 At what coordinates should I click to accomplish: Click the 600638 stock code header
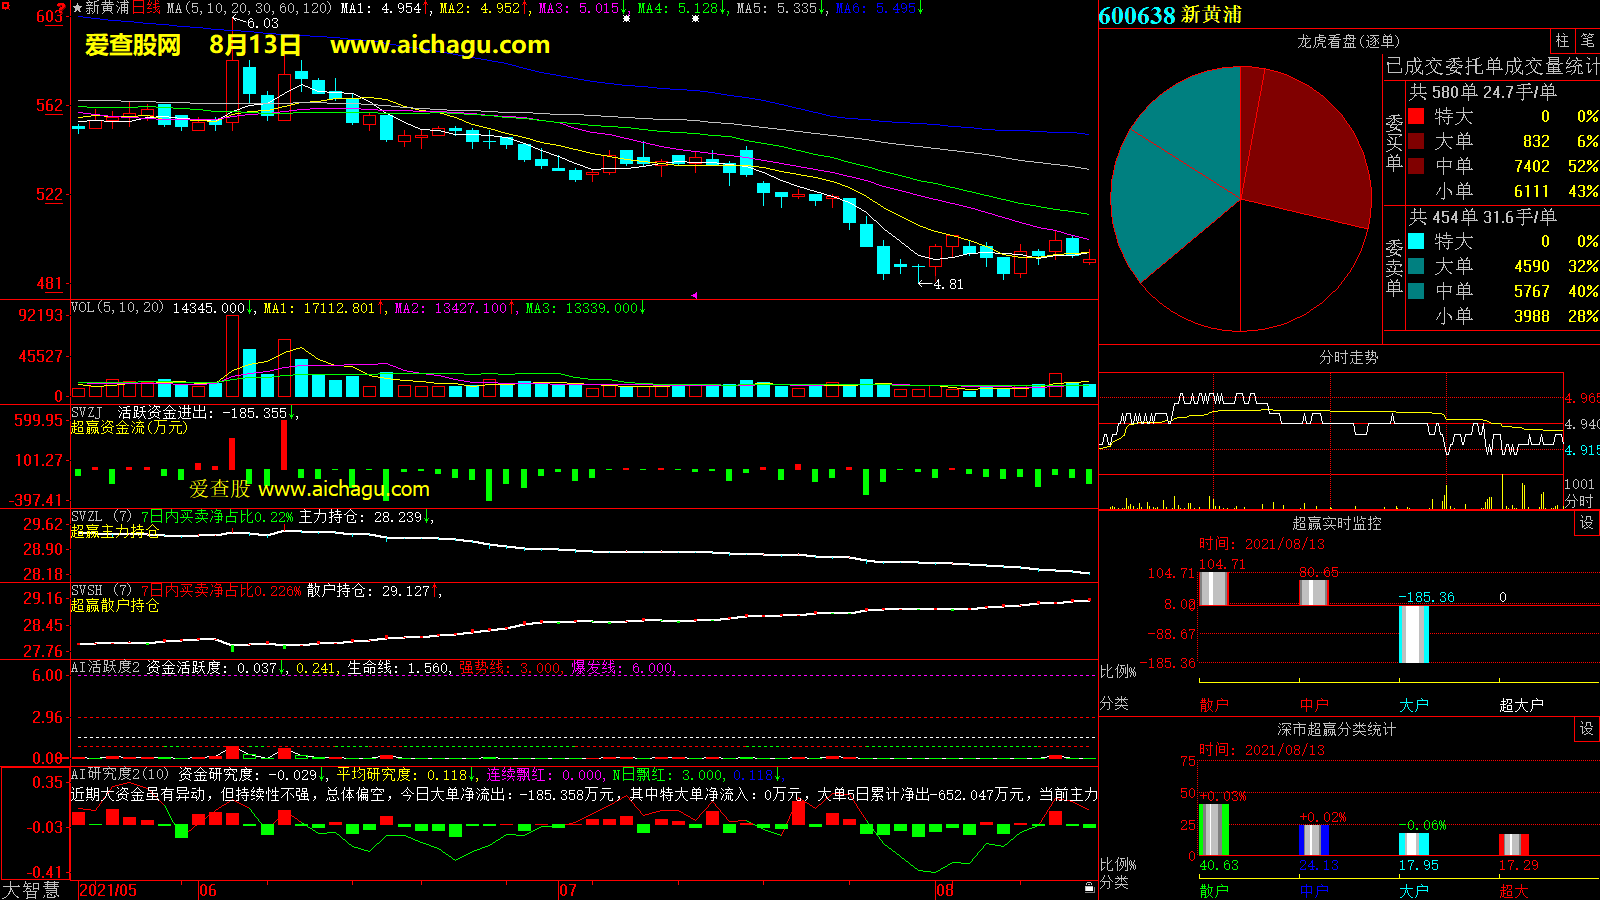1138,15
